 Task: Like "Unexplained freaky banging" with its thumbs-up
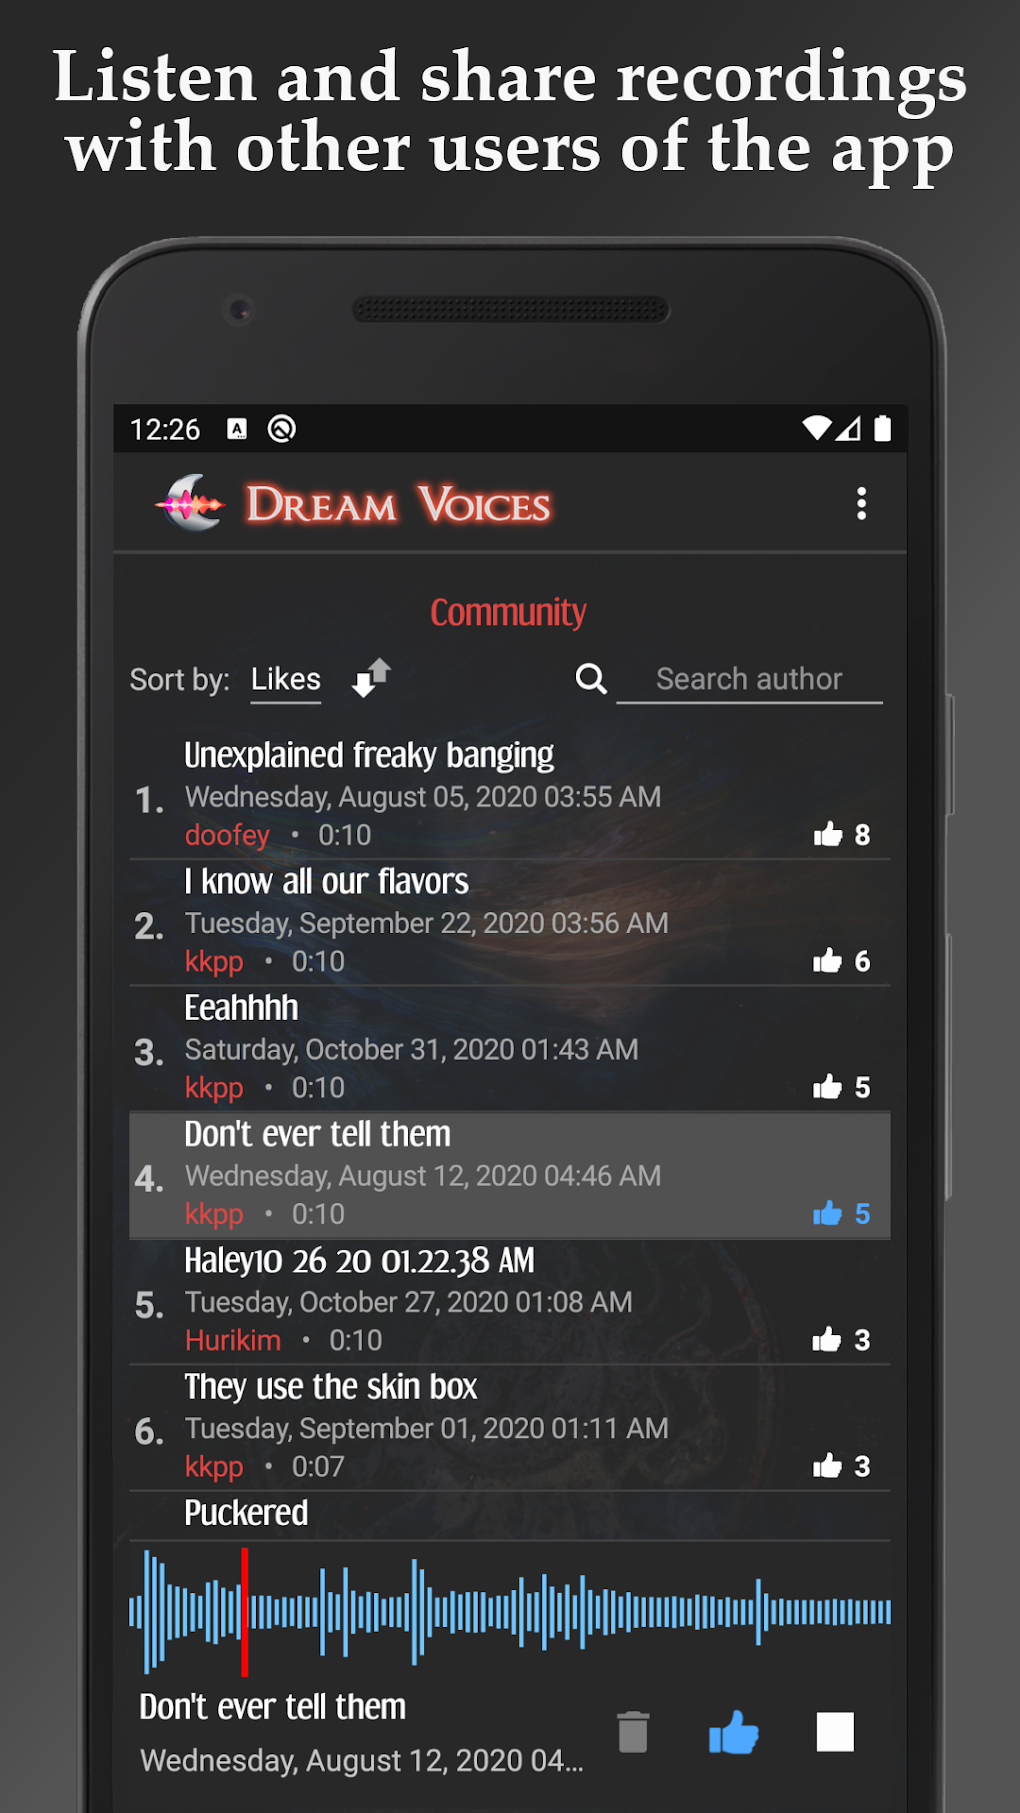tap(828, 834)
